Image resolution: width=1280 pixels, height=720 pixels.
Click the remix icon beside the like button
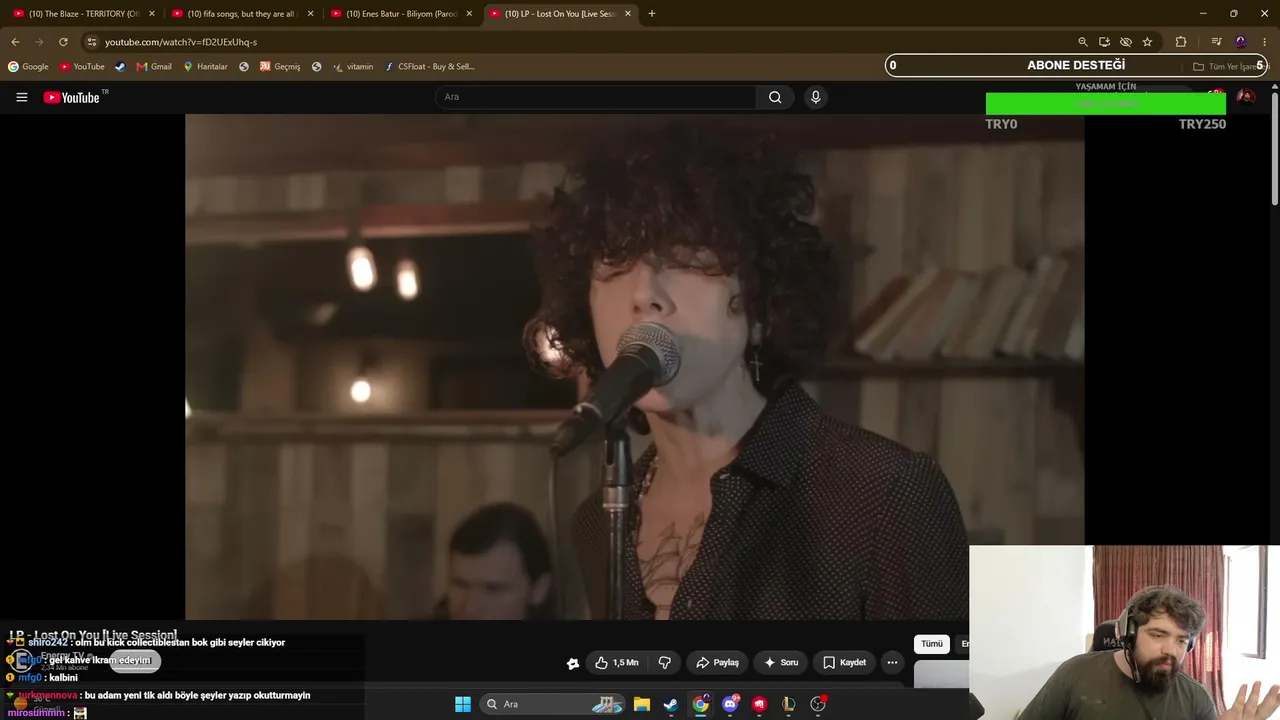pyautogui.click(x=572, y=663)
